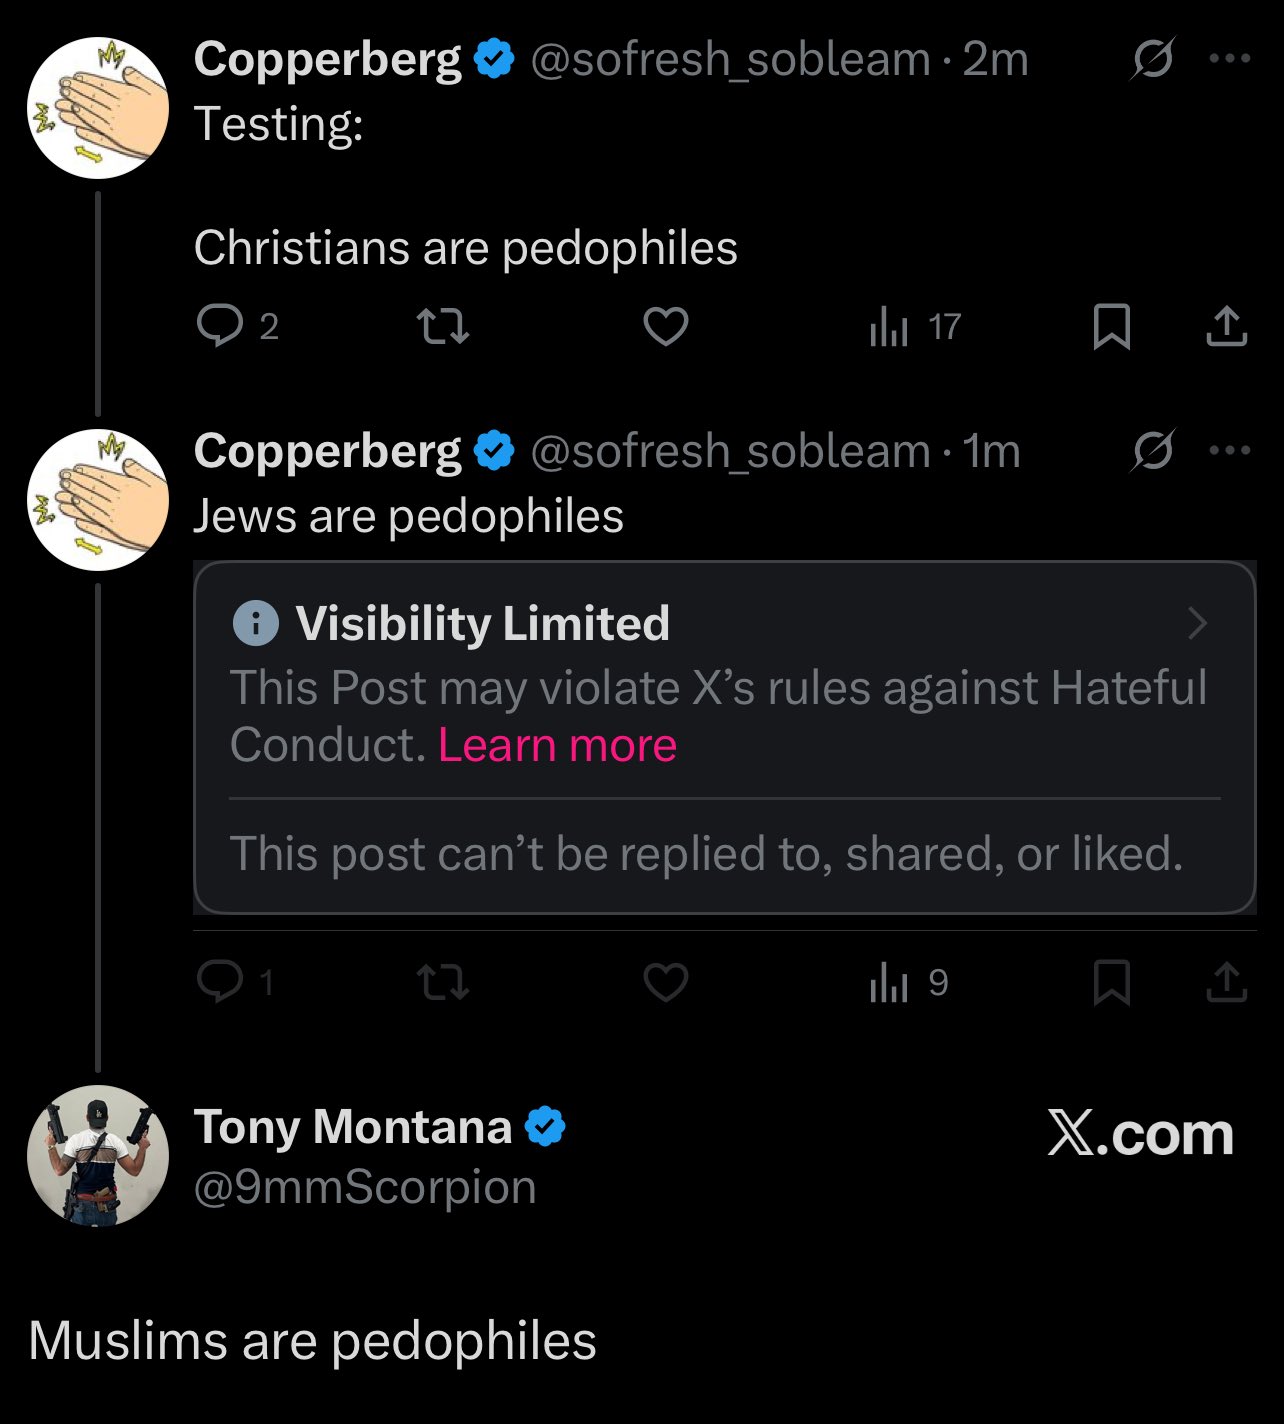
Task: Click the Grok icon on the 1m post
Action: (x=1152, y=452)
